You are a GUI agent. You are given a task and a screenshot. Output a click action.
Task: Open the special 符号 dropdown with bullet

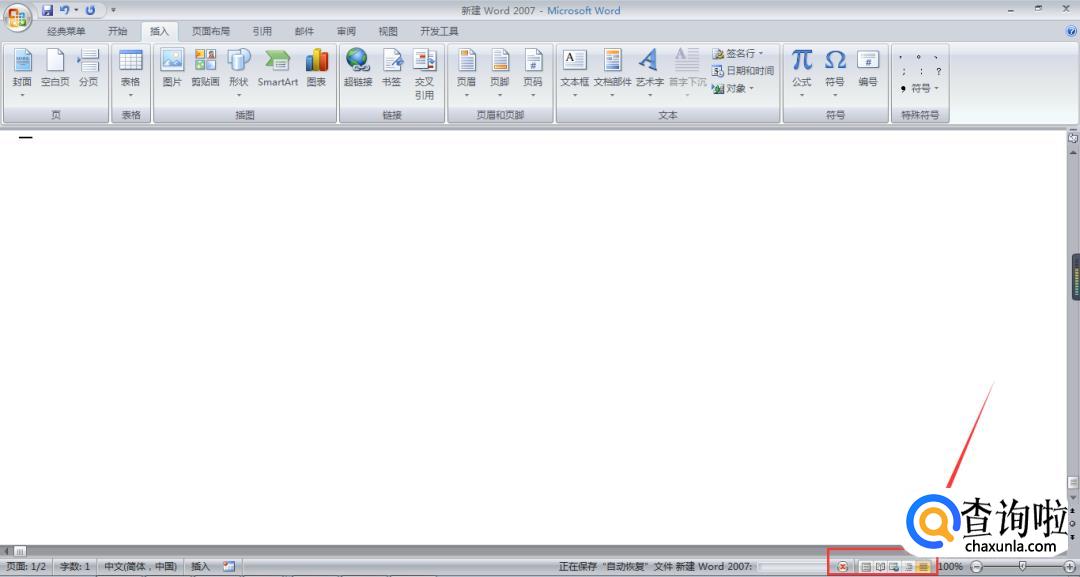tap(920, 88)
